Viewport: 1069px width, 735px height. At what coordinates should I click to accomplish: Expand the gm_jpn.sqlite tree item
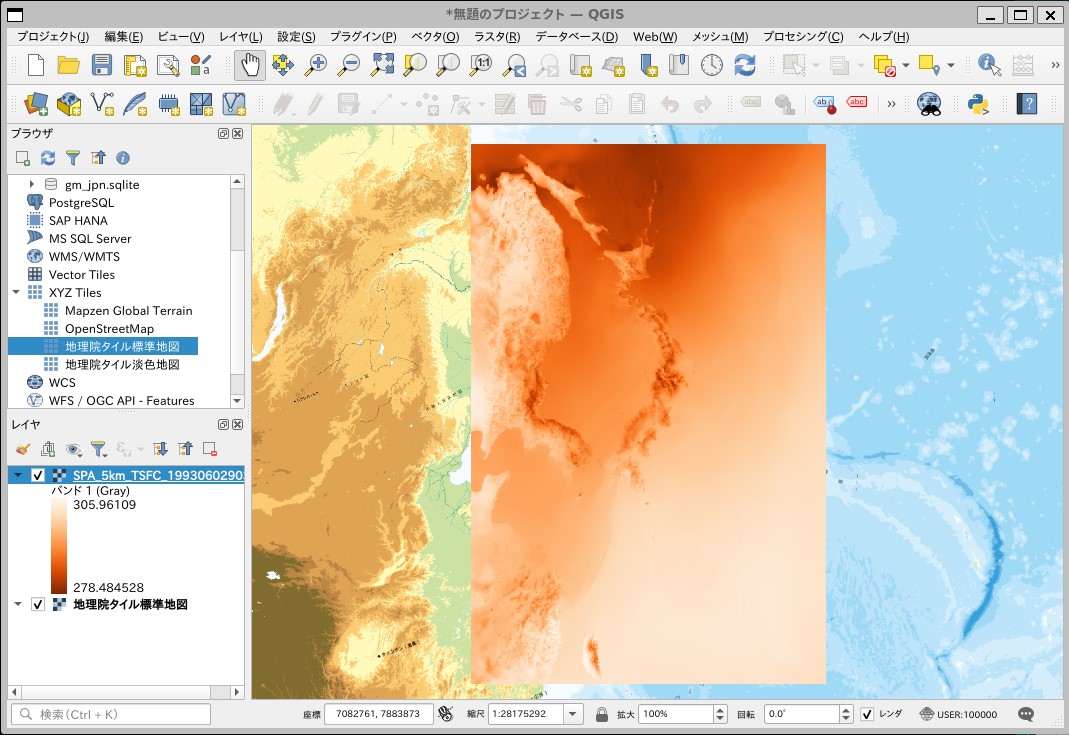(x=31, y=184)
